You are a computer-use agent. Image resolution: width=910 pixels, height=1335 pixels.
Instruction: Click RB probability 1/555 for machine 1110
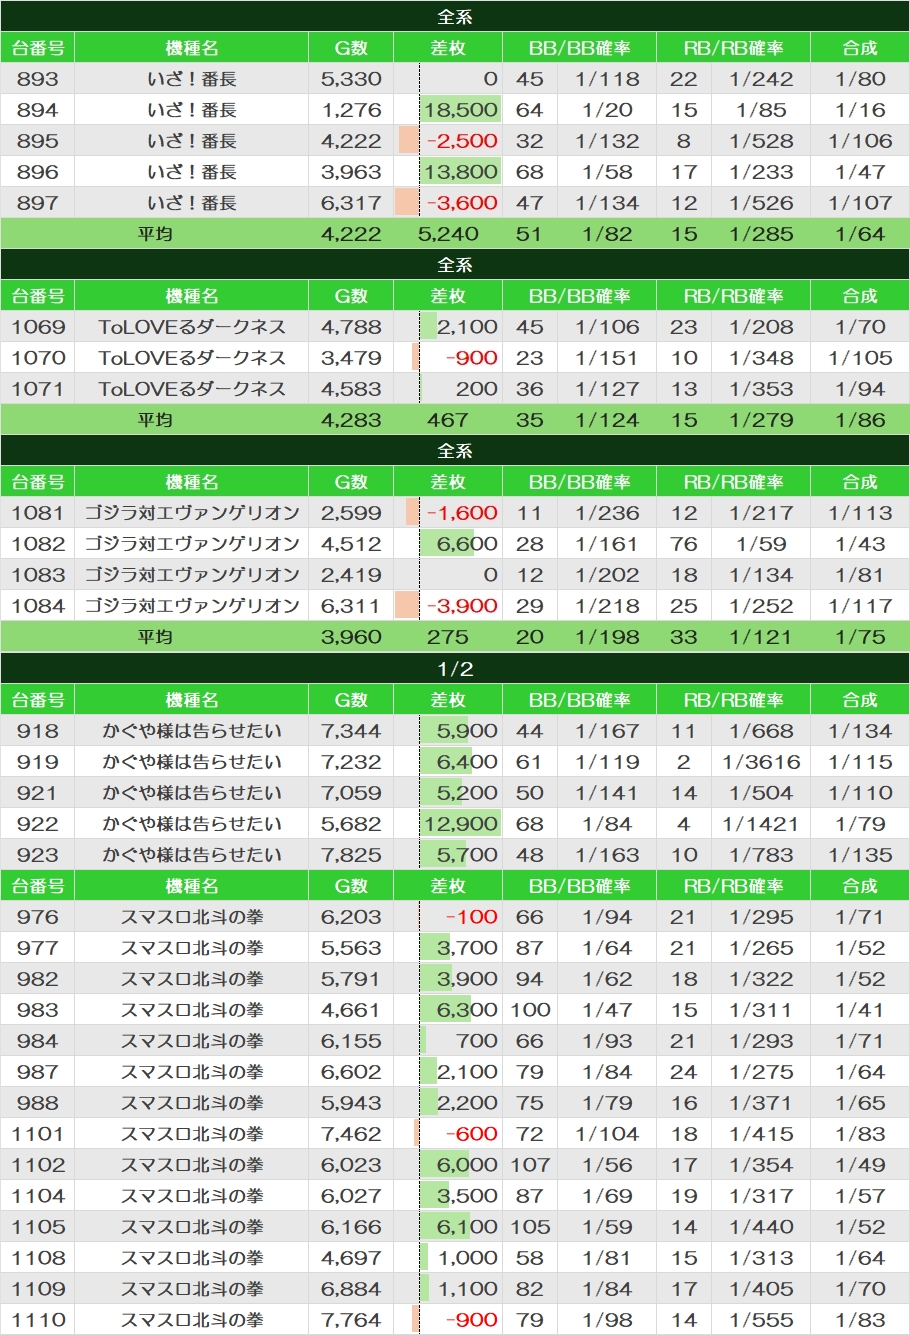761,1320
